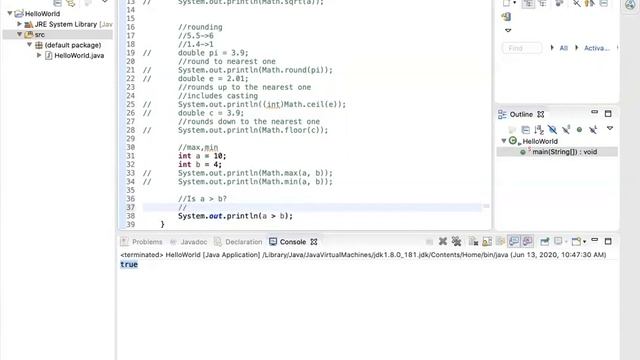640x360 pixels.
Task: Toggle show console when standard output changes
Action: pyautogui.click(x=514, y=242)
